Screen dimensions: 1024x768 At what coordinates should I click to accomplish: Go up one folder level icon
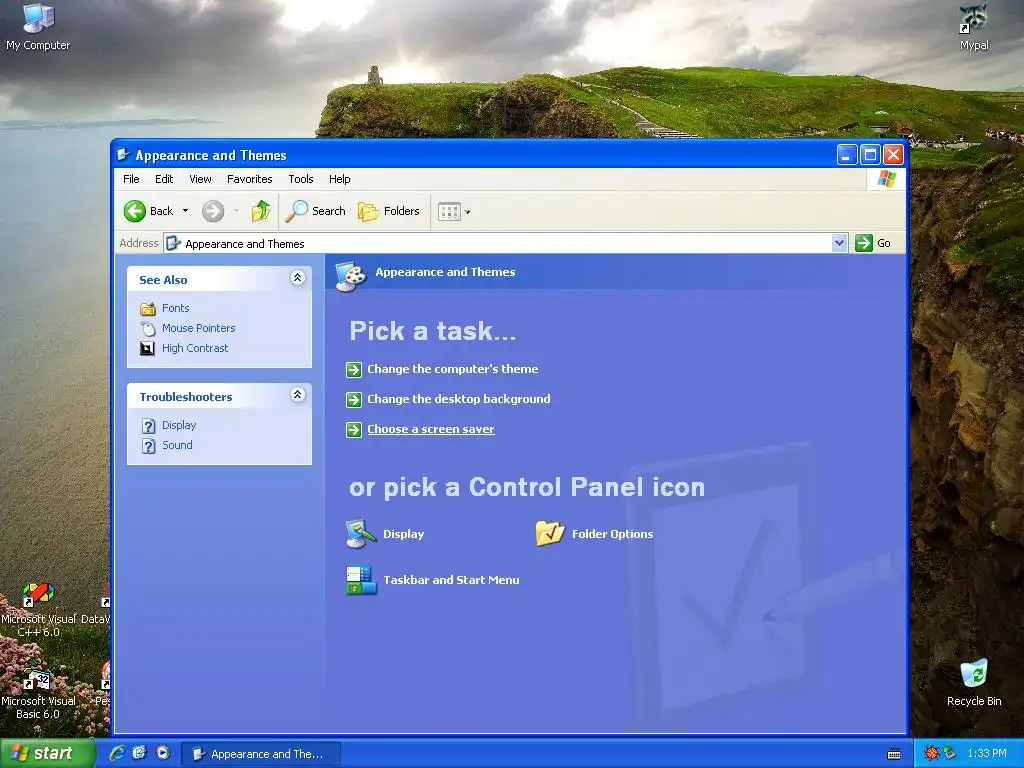pos(261,211)
